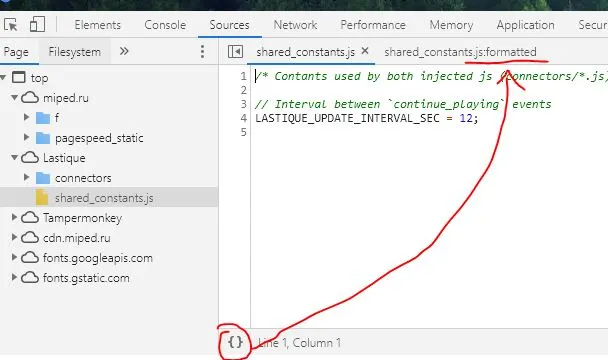Open the shared_constants.js:formatted tab
This screenshot has height=360, width=608.
[460, 52]
